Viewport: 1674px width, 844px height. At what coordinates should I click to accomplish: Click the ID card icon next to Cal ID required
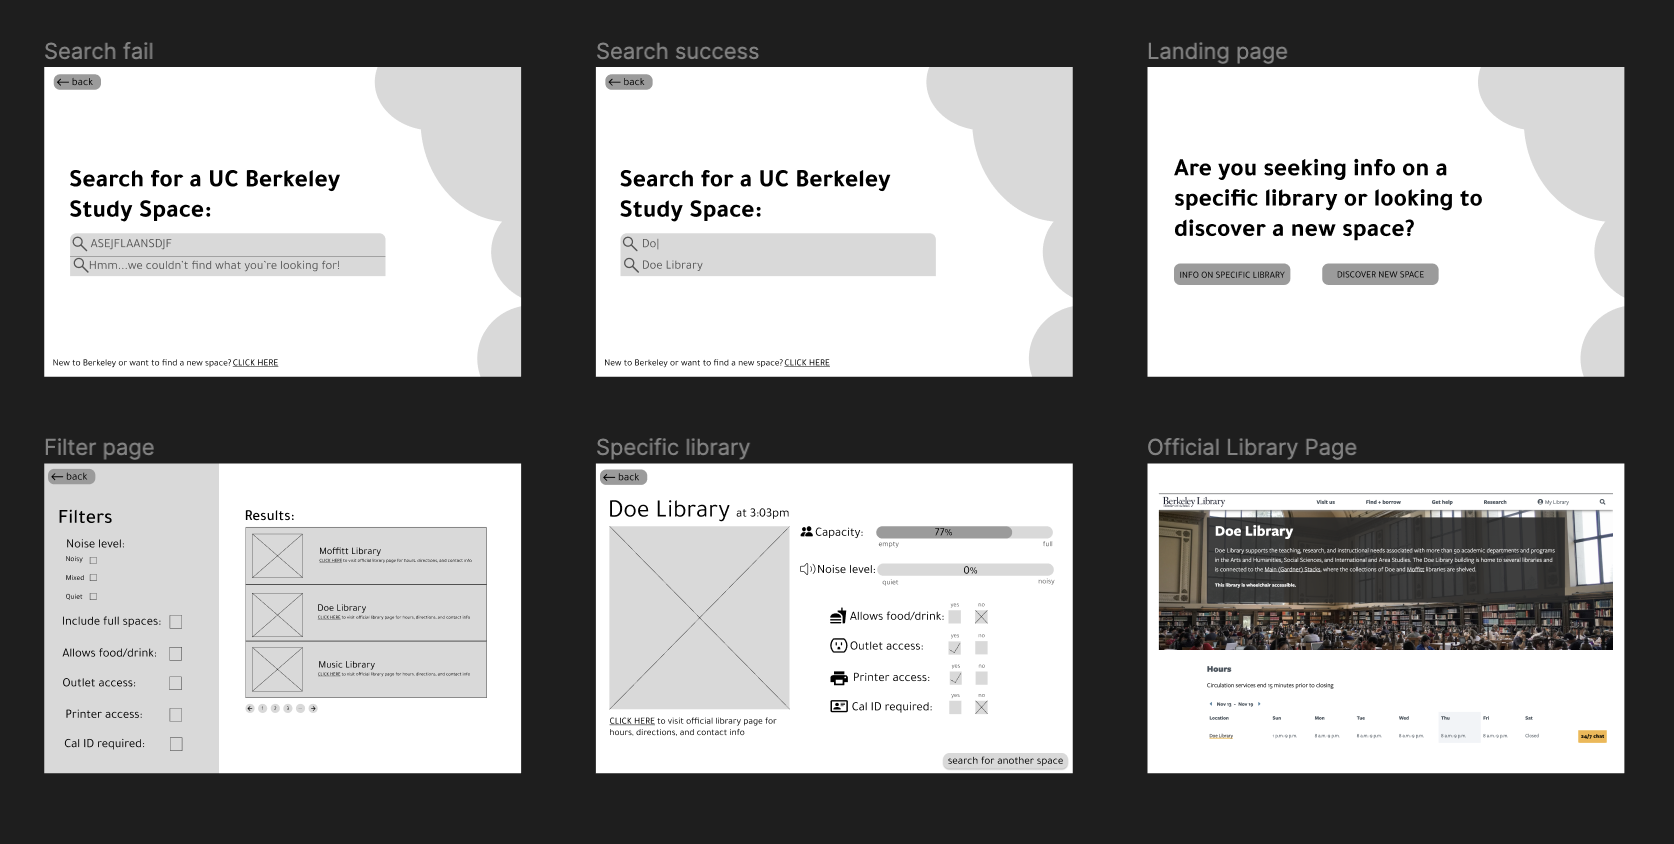838,706
